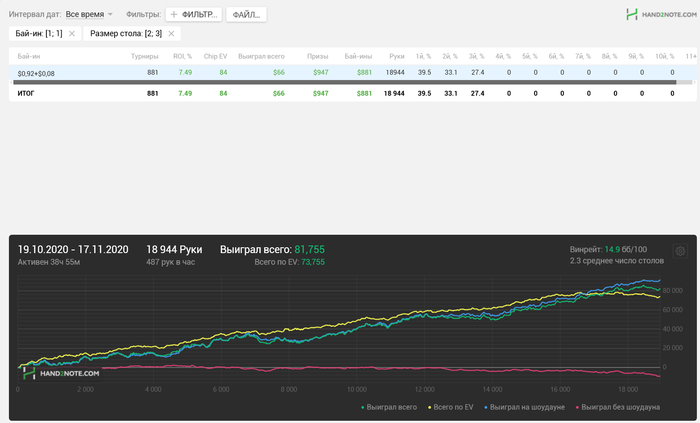This screenshot has height=423, width=700.
Task: Click the 'Фильтры:' label
Action: pyautogui.click(x=143, y=14)
